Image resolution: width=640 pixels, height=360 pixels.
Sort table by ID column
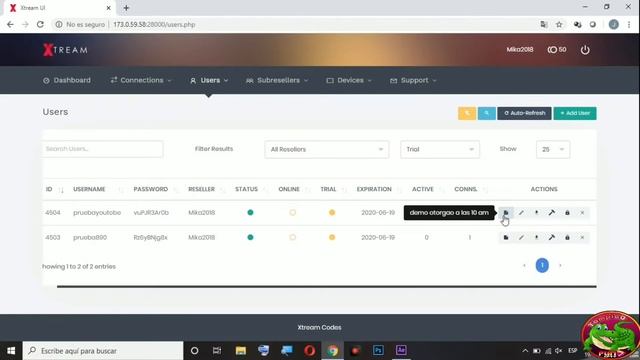(x=54, y=189)
